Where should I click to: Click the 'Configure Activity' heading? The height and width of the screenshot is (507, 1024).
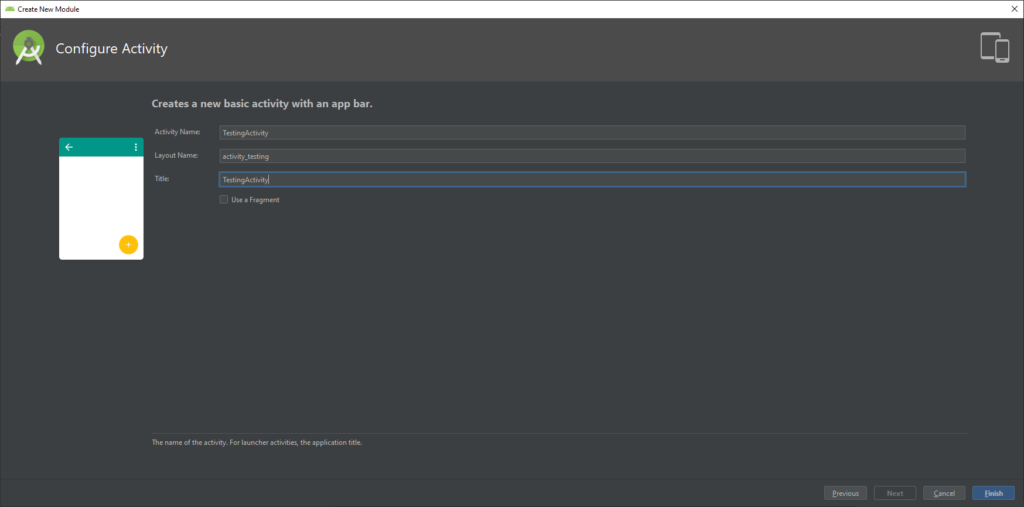click(112, 49)
